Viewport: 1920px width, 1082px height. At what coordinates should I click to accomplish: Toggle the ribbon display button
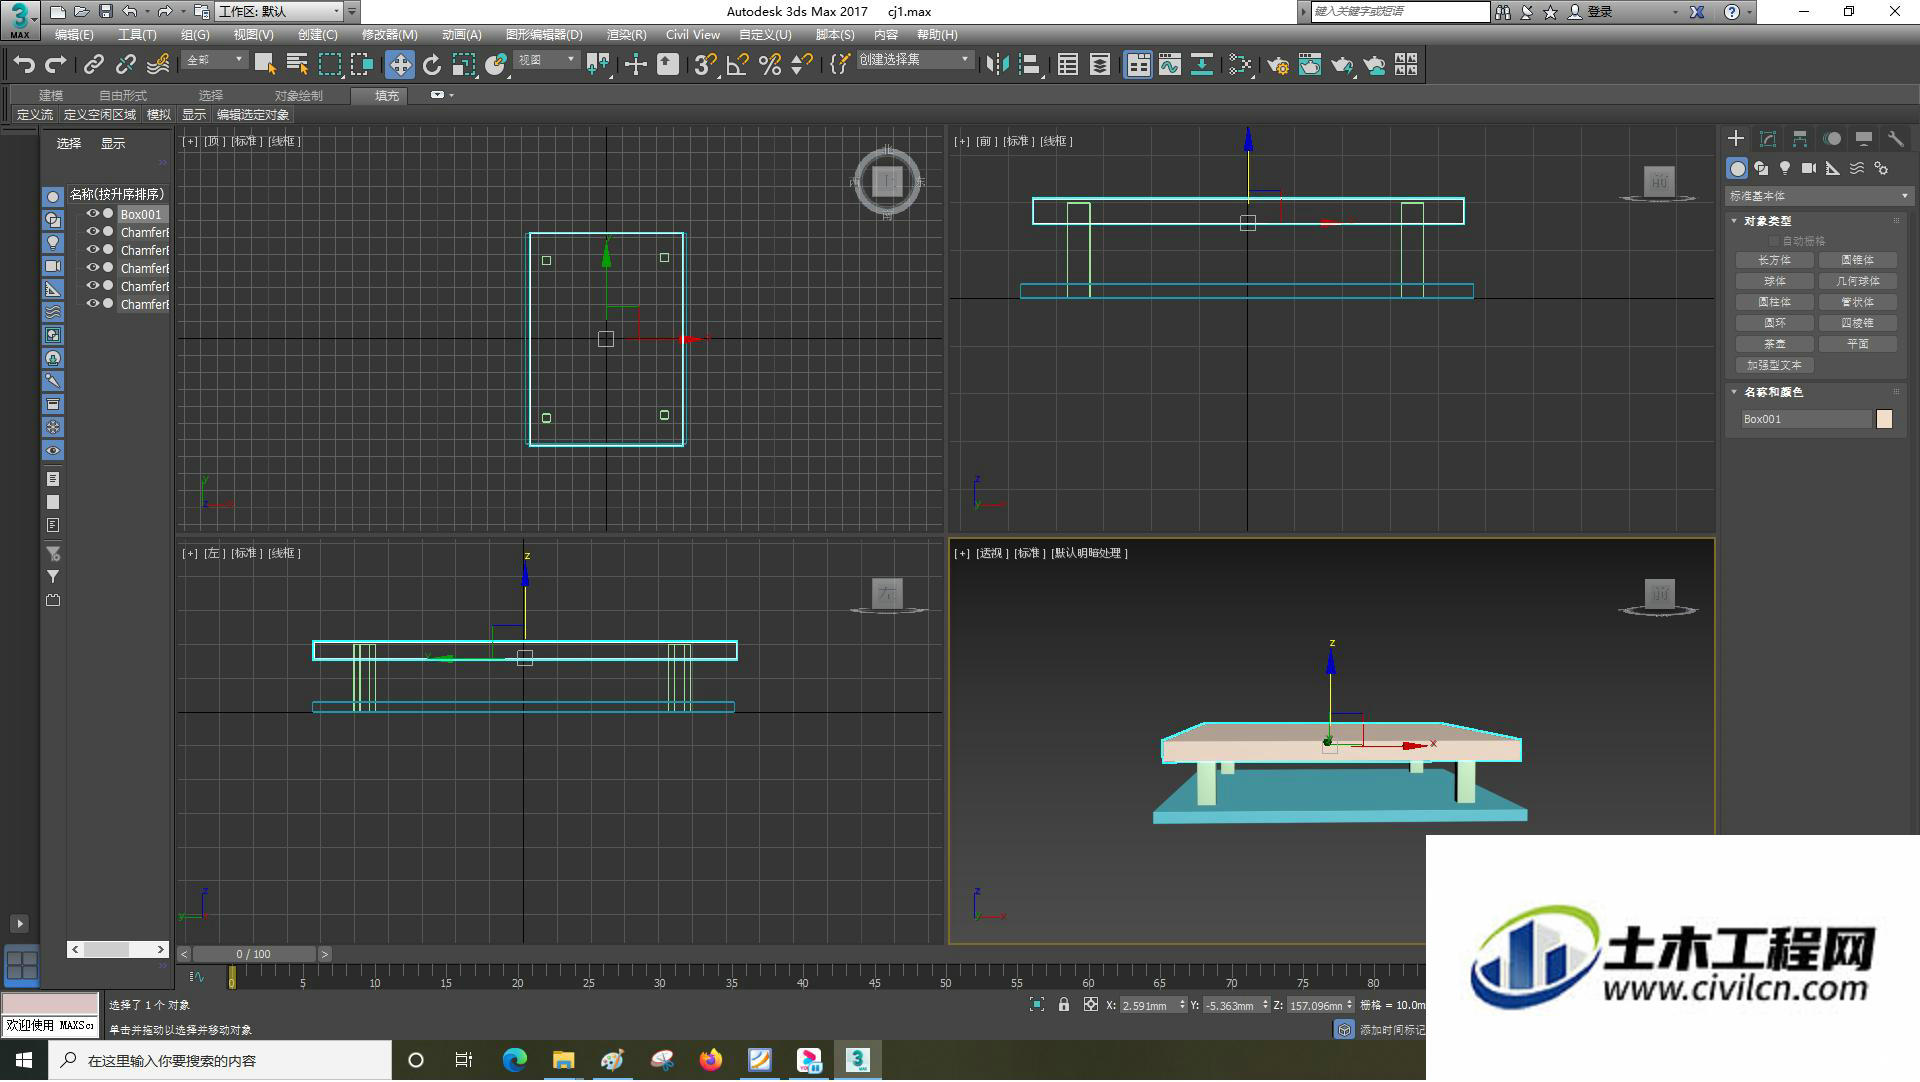pyautogui.click(x=1137, y=65)
